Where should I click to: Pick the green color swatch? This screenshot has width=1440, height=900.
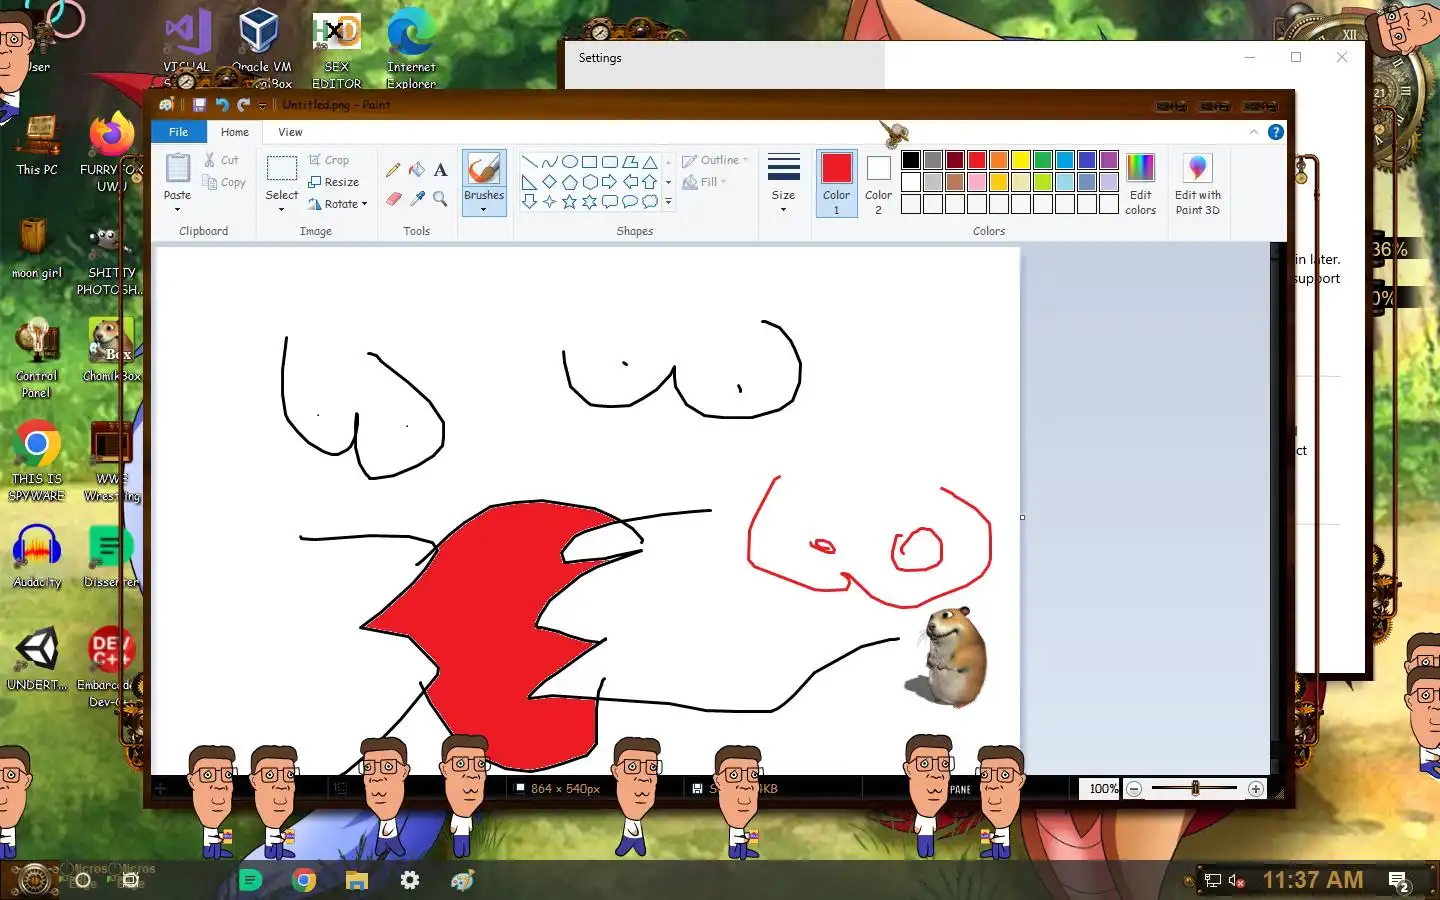(x=1043, y=160)
